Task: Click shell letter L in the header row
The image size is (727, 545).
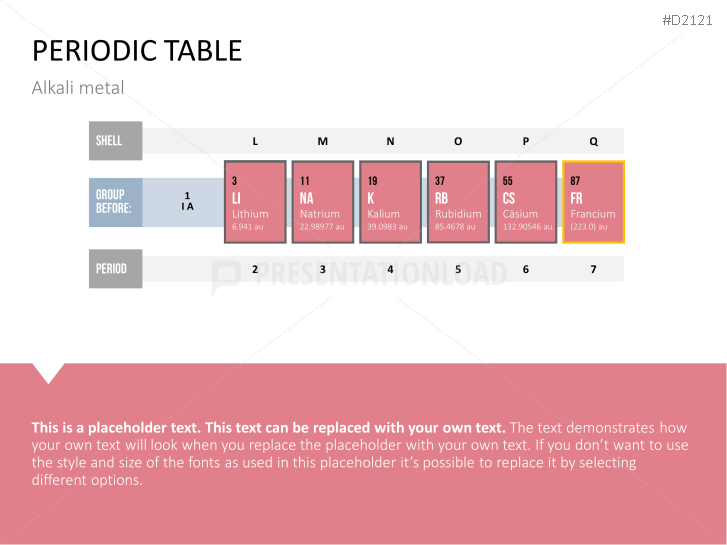Action: pos(255,142)
